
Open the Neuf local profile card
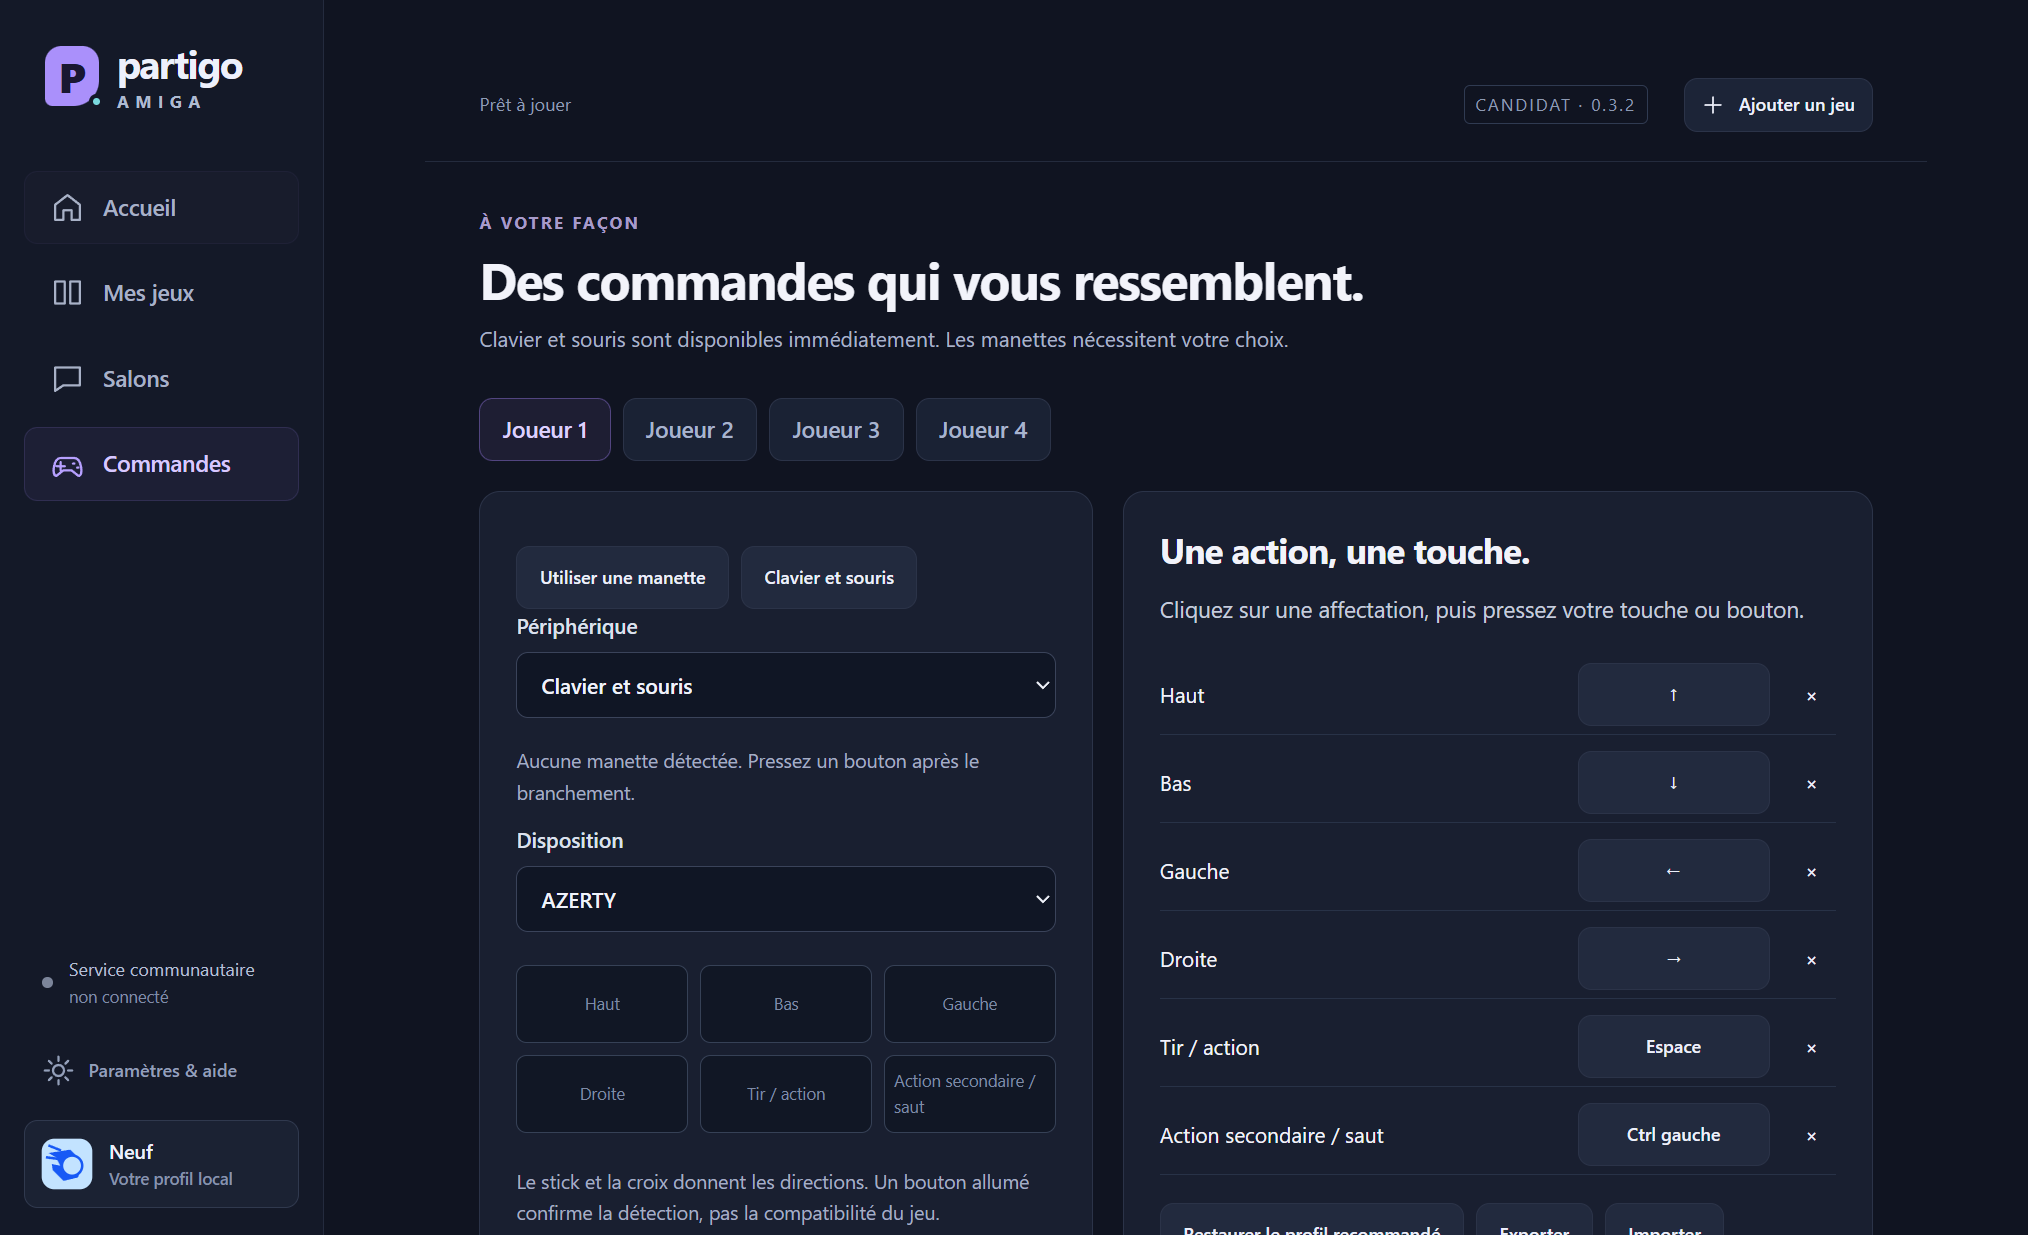162,1164
